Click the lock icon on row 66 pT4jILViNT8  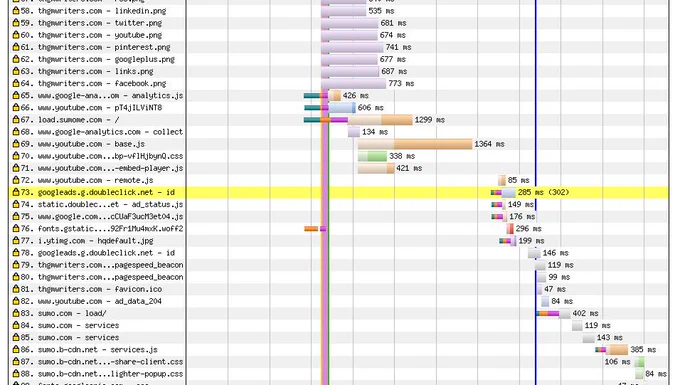pos(16,108)
